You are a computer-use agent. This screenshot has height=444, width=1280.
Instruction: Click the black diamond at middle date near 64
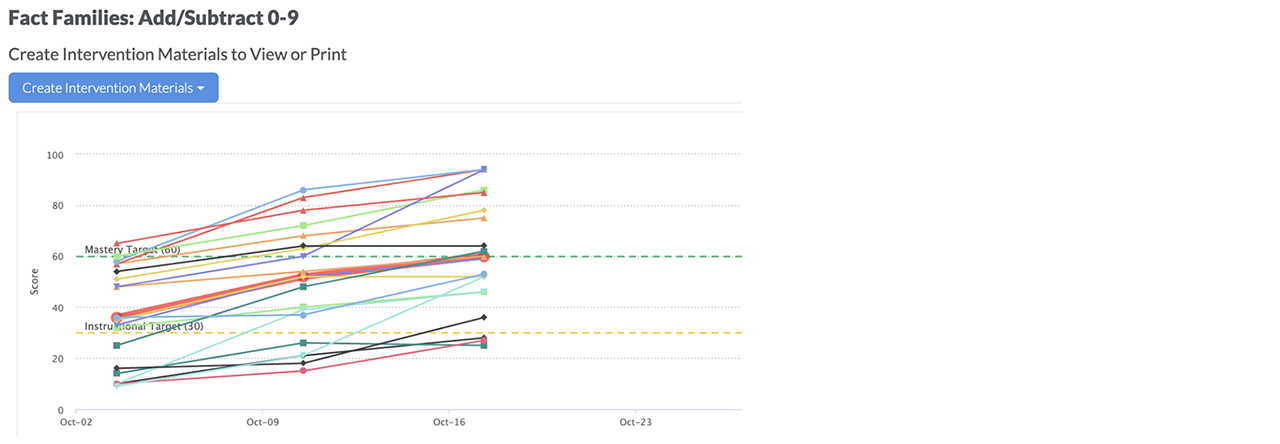click(303, 246)
